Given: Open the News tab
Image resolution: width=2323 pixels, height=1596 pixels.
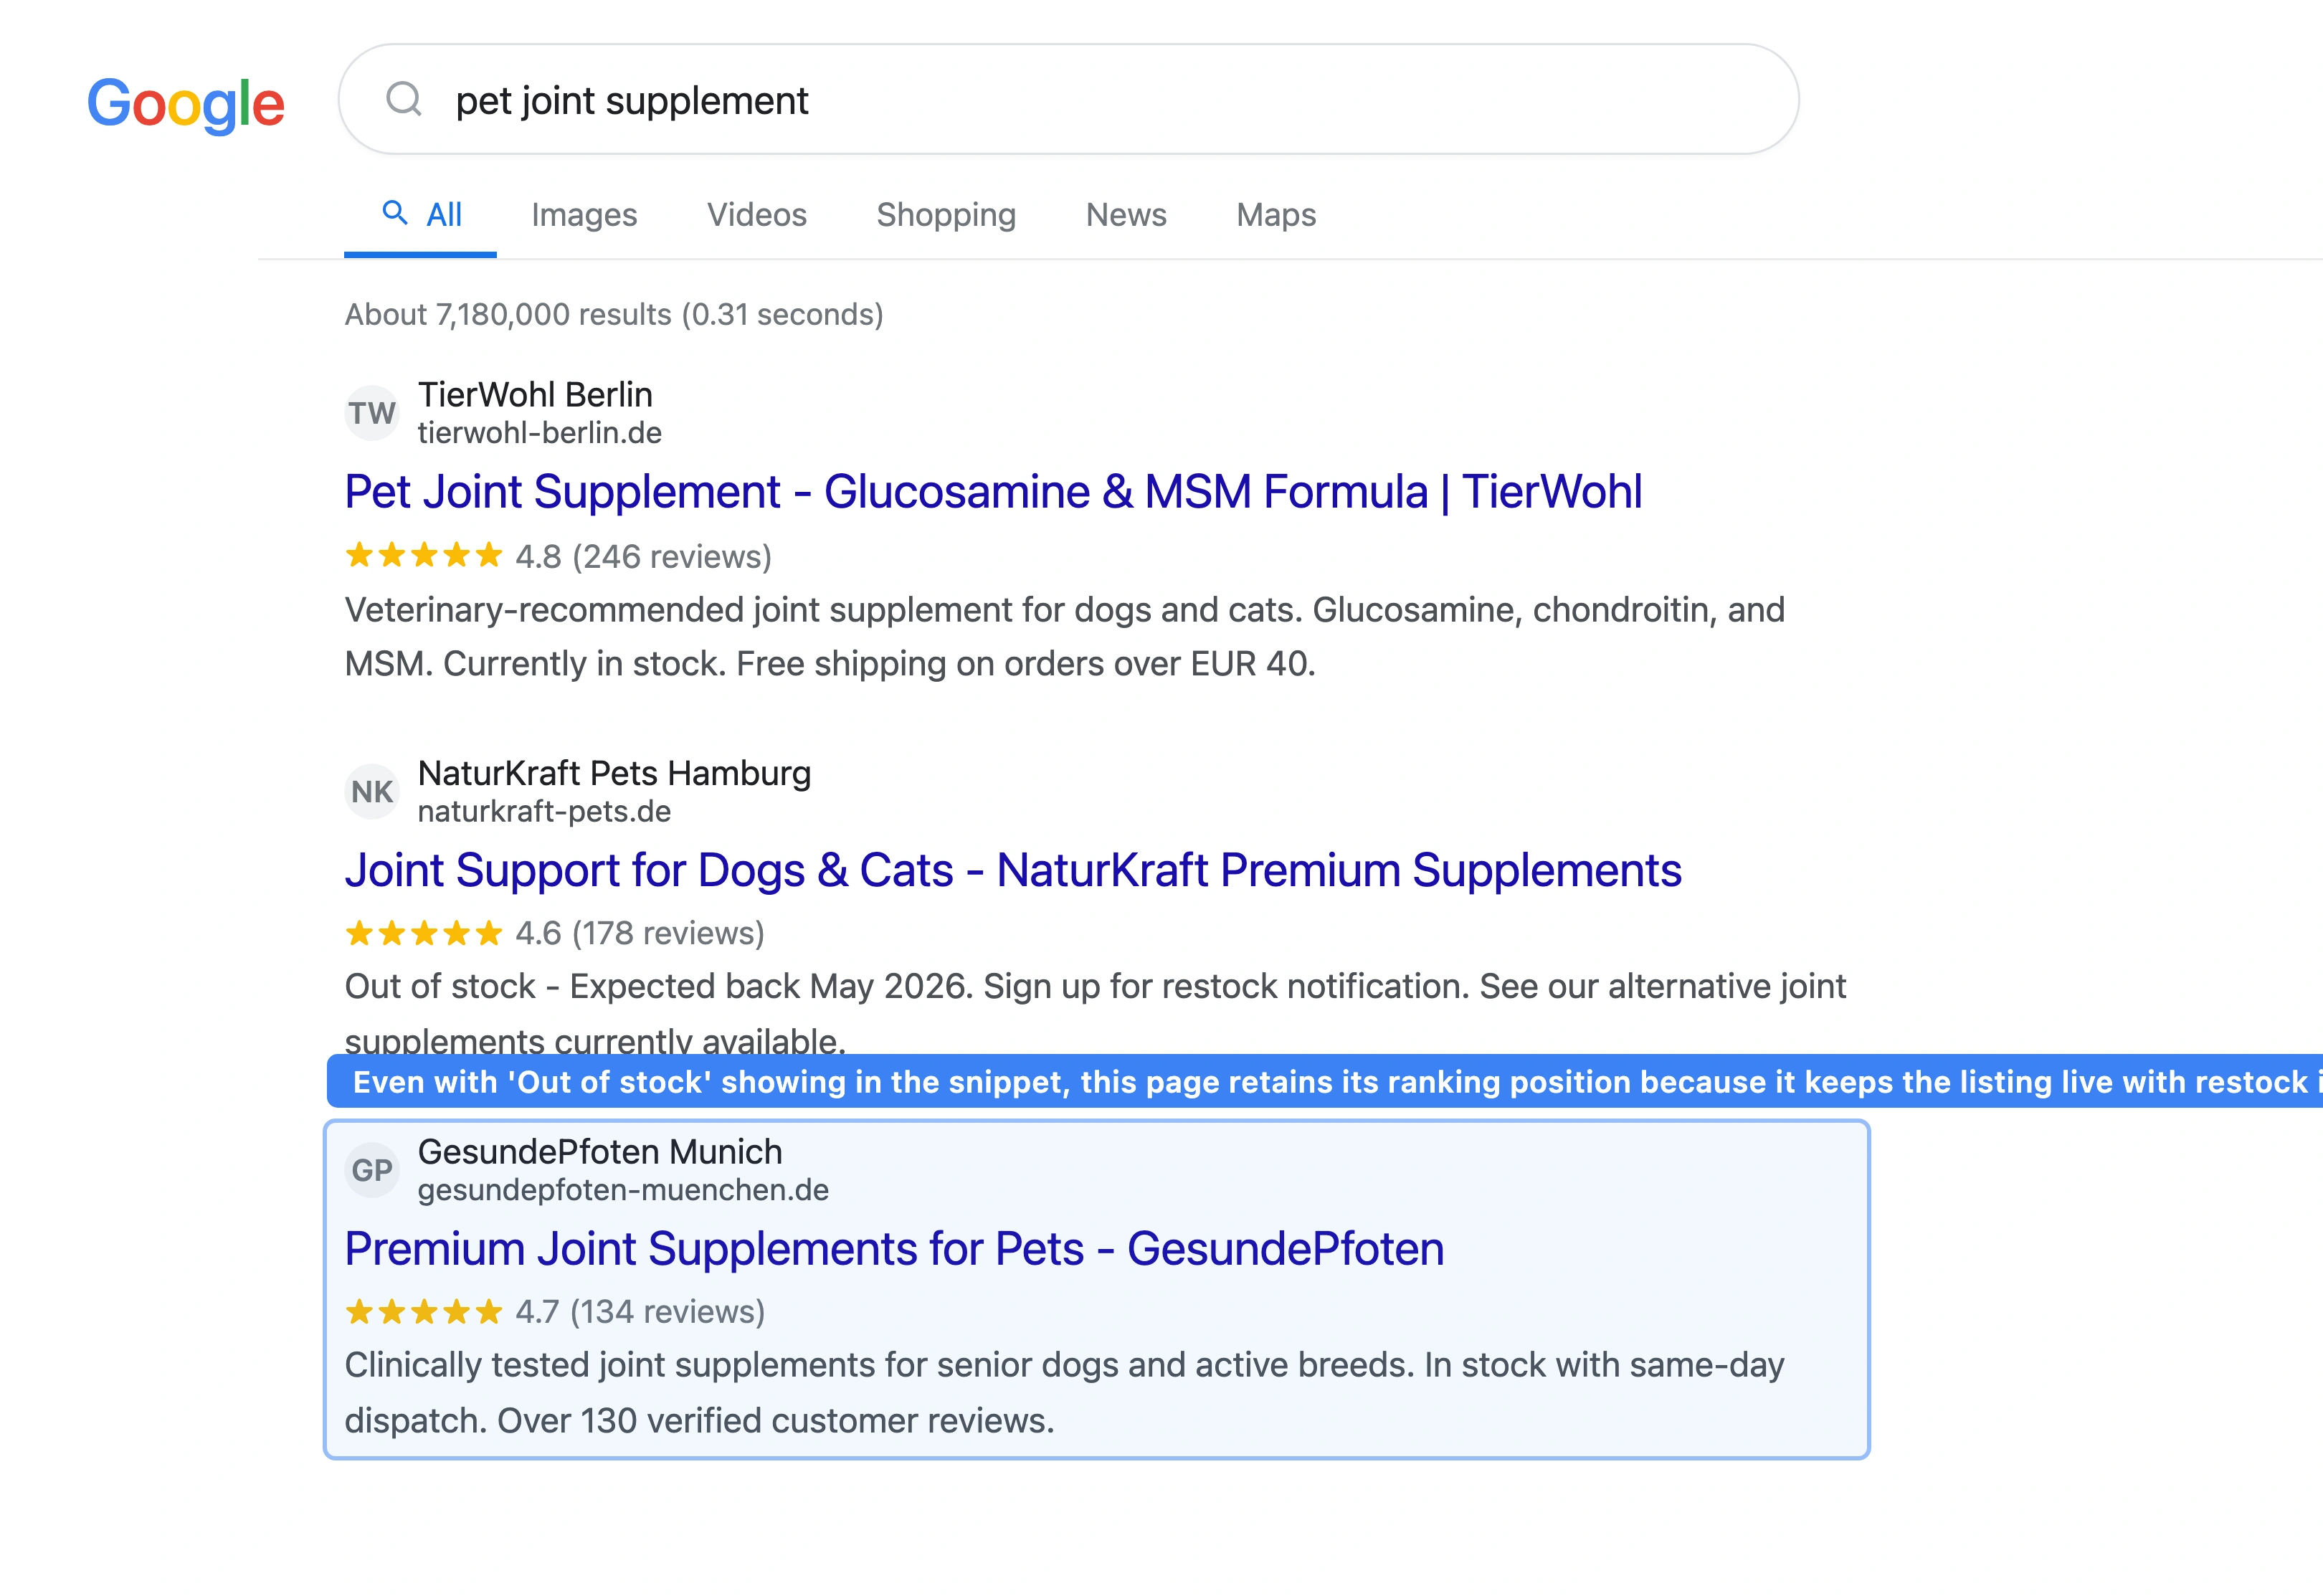Looking at the screenshot, I should click(x=1126, y=214).
